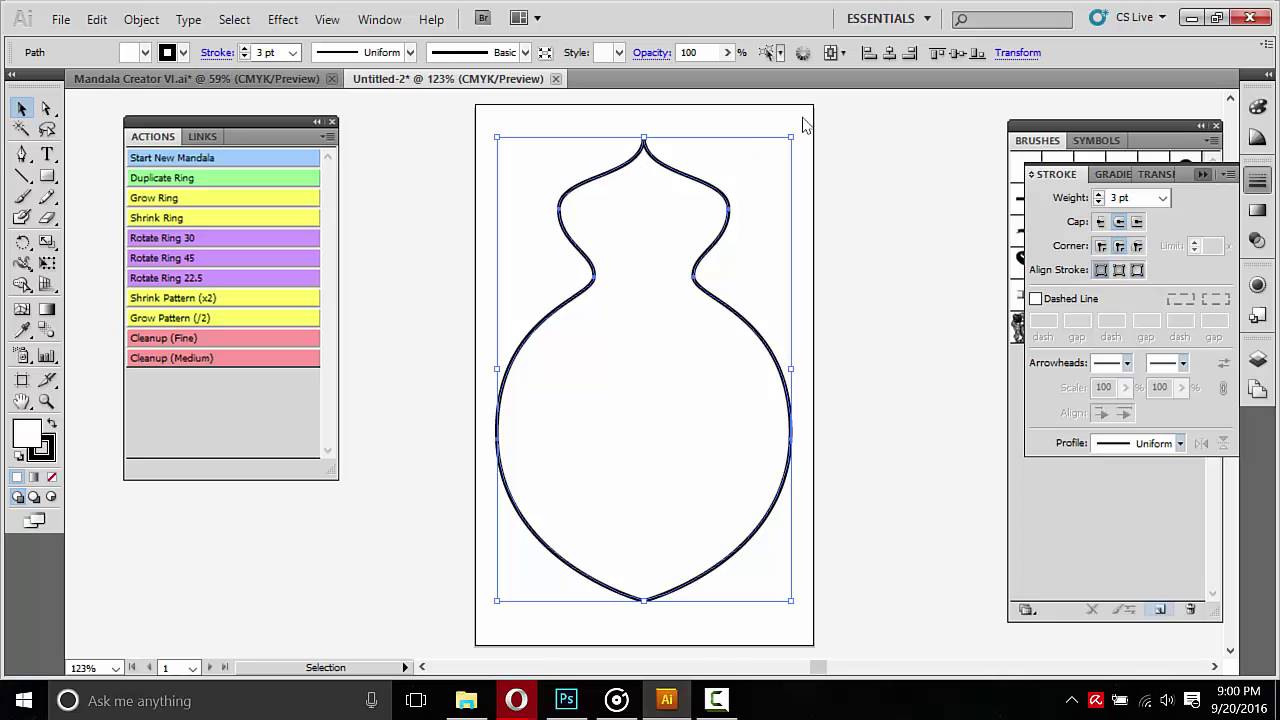This screenshot has width=1280, height=720.
Task: Align Stroke to Outside button
Action: (x=1137, y=270)
